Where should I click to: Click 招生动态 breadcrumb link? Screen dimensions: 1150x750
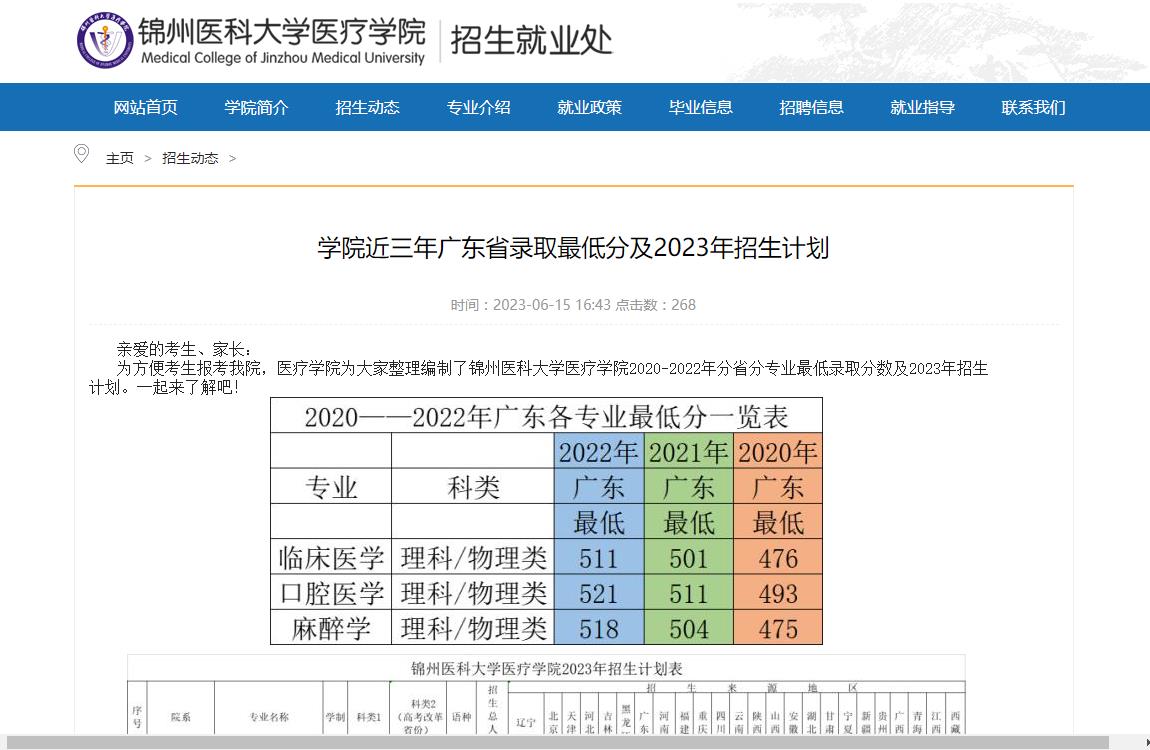tap(190, 158)
